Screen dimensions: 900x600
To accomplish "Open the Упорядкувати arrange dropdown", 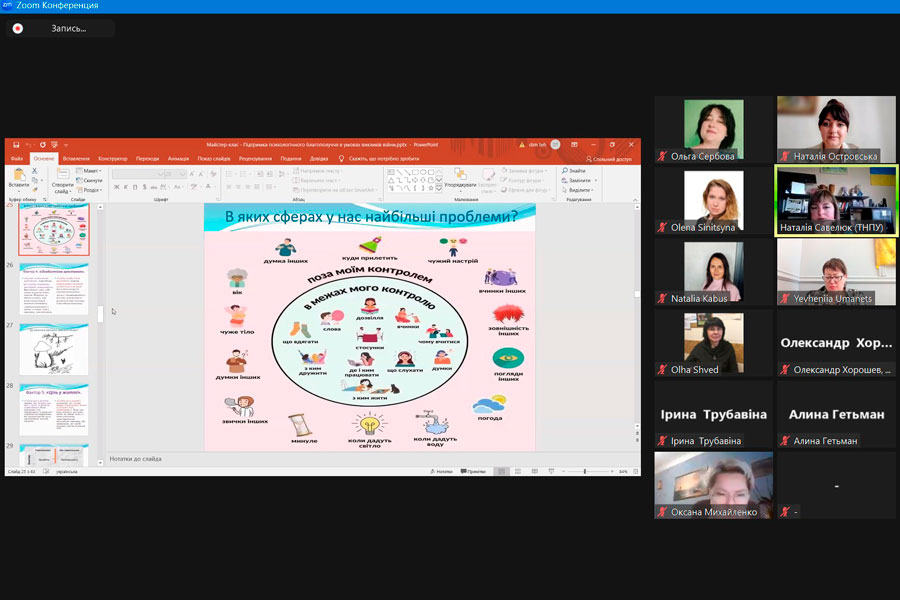I will tap(460, 178).
